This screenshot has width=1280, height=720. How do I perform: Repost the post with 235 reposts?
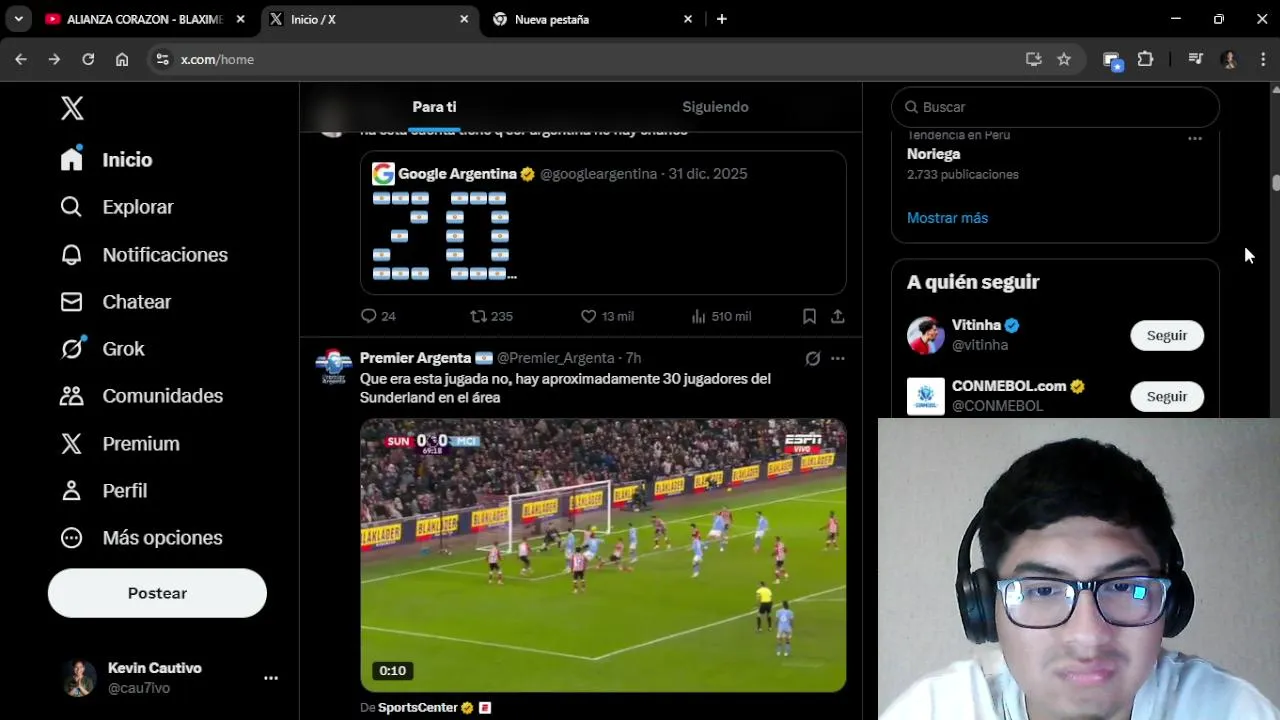(x=491, y=316)
